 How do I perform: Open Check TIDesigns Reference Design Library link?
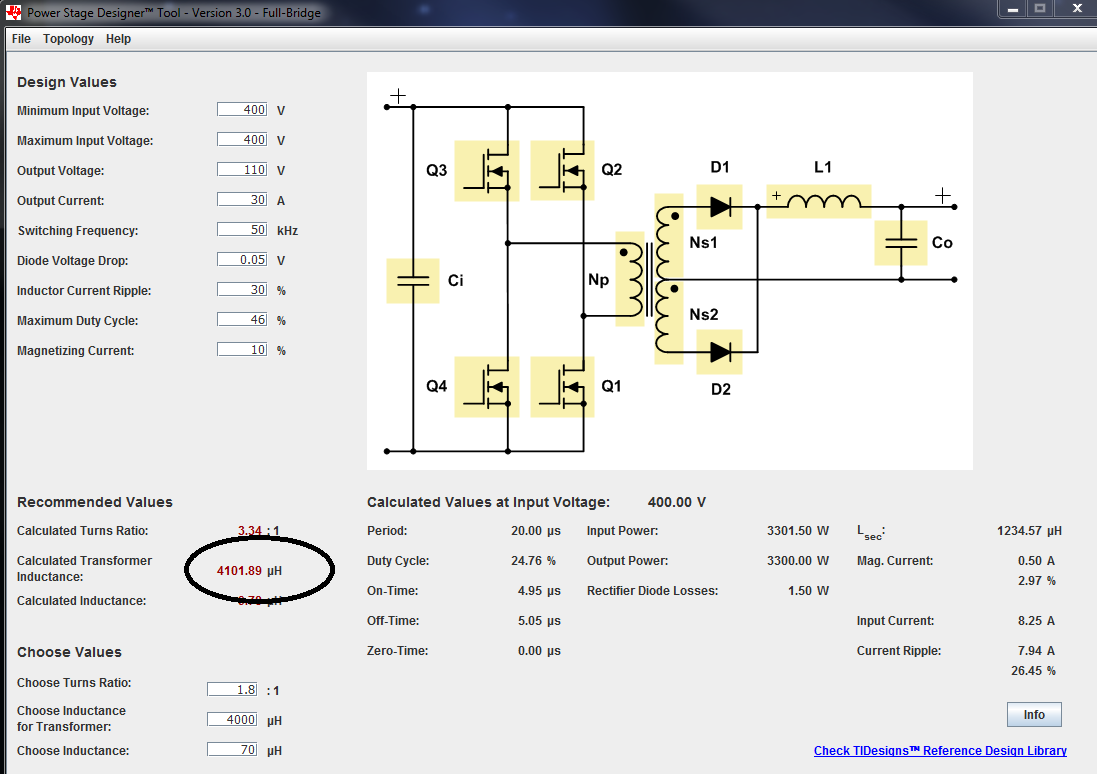pos(940,750)
